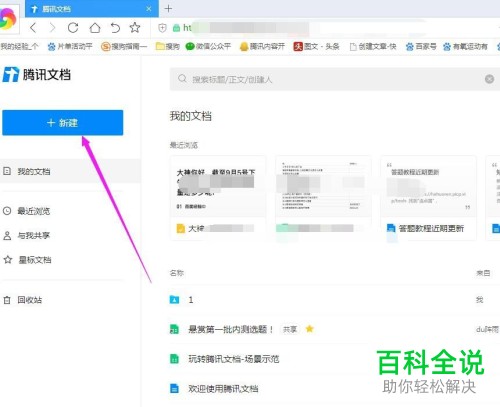Image resolution: width=500 pixels, height=407 pixels.
Task: Open 回收站 in the sidebar
Action: 29,300
